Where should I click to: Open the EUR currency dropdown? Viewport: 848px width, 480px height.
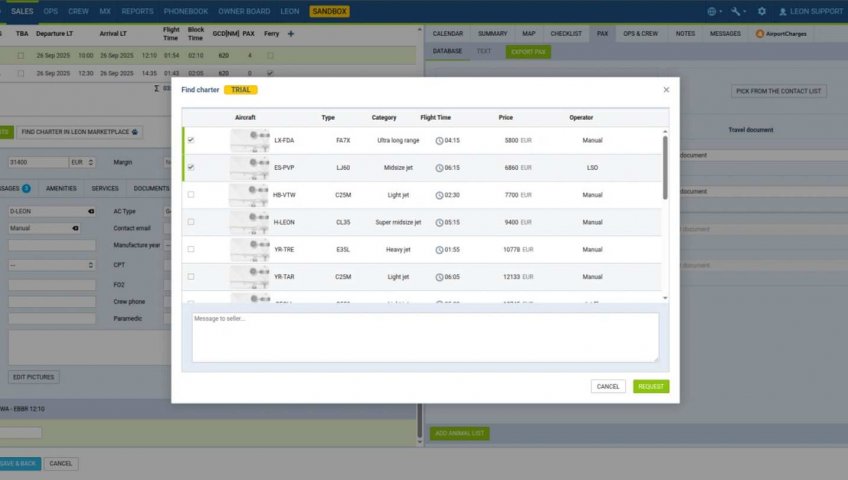[82, 161]
